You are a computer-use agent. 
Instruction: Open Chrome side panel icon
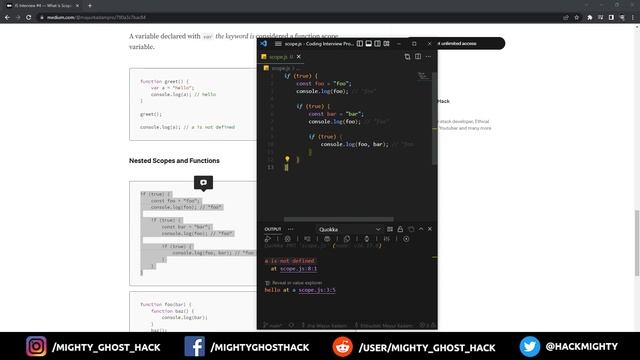[611, 18]
